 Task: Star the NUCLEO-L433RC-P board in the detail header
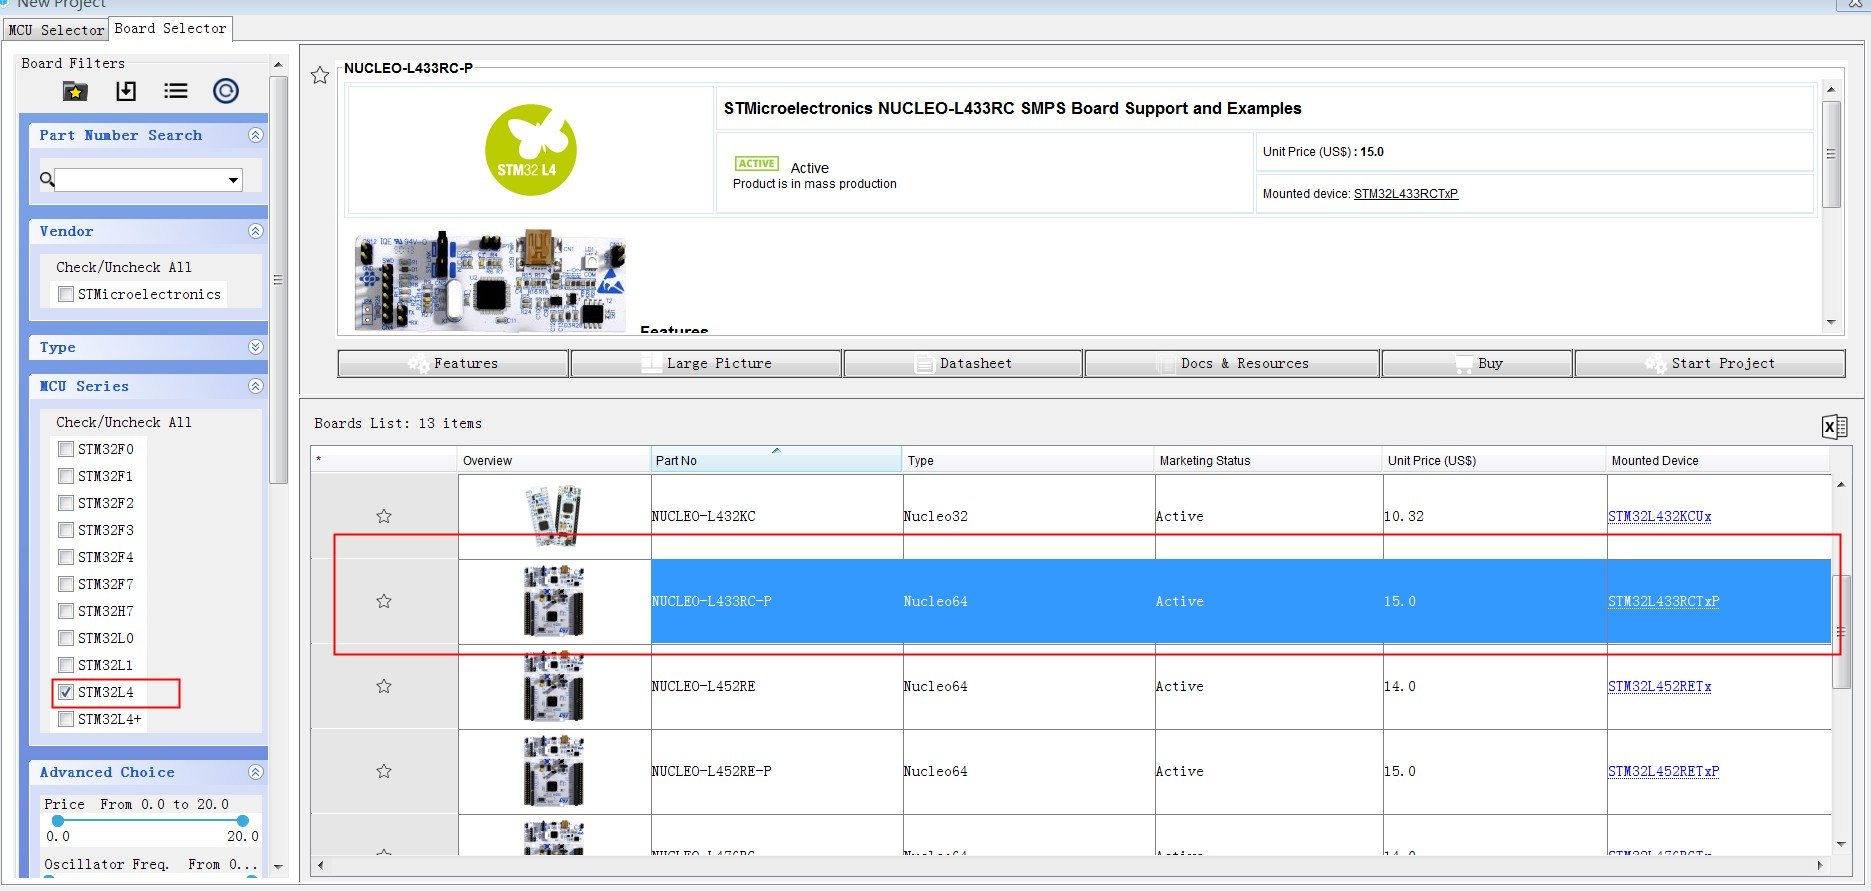pyautogui.click(x=320, y=75)
